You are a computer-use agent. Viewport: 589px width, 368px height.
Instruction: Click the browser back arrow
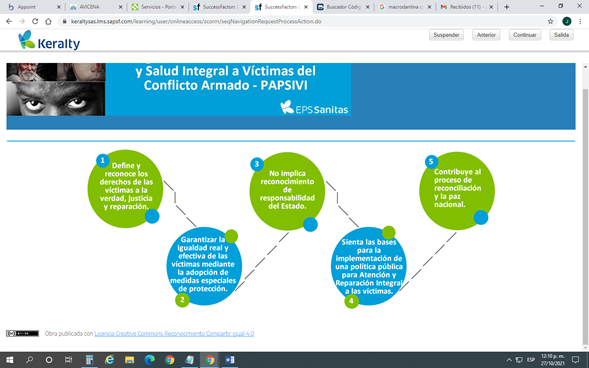(x=9, y=21)
